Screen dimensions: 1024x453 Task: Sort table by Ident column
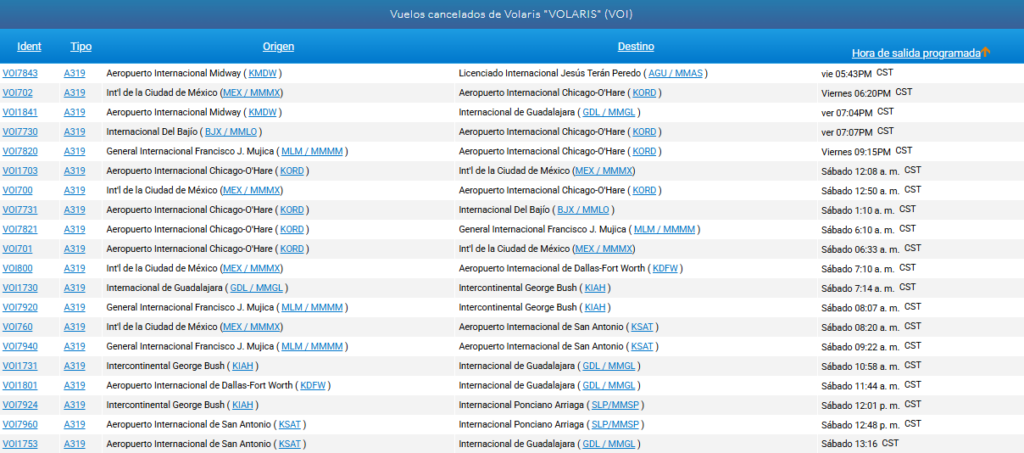click(29, 46)
